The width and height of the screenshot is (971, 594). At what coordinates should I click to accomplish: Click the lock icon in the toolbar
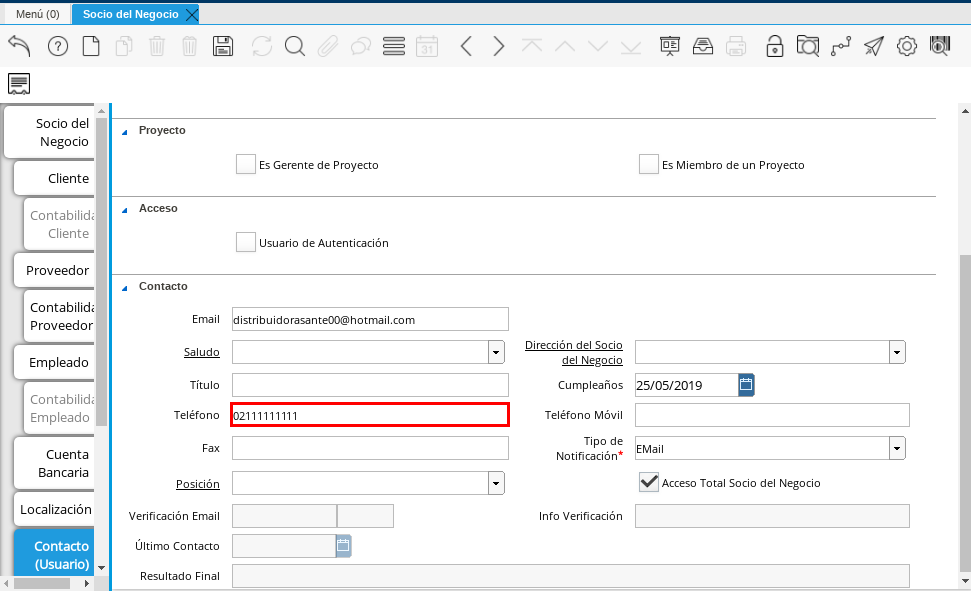click(x=774, y=46)
